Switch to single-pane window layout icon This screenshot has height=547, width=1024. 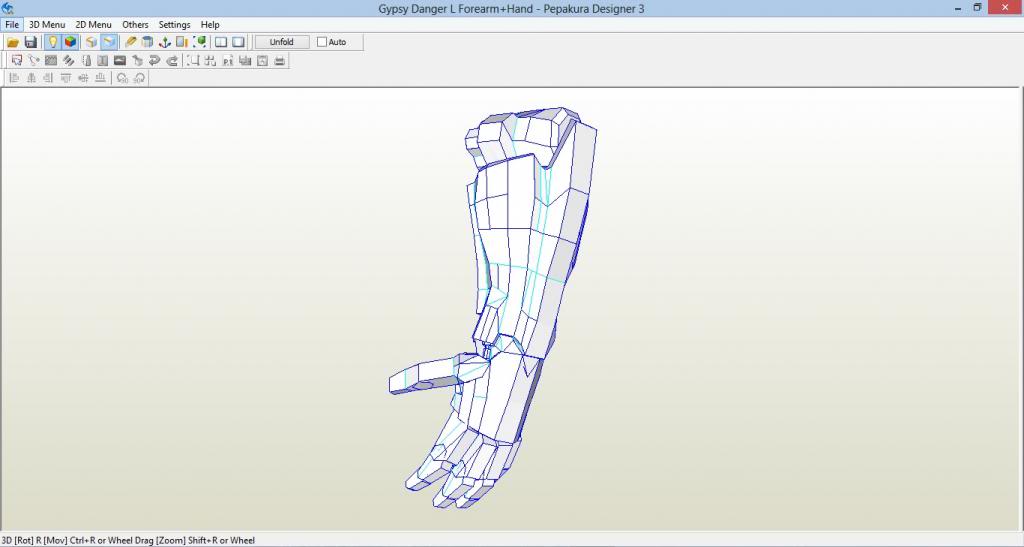pyautogui.click(x=239, y=42)
